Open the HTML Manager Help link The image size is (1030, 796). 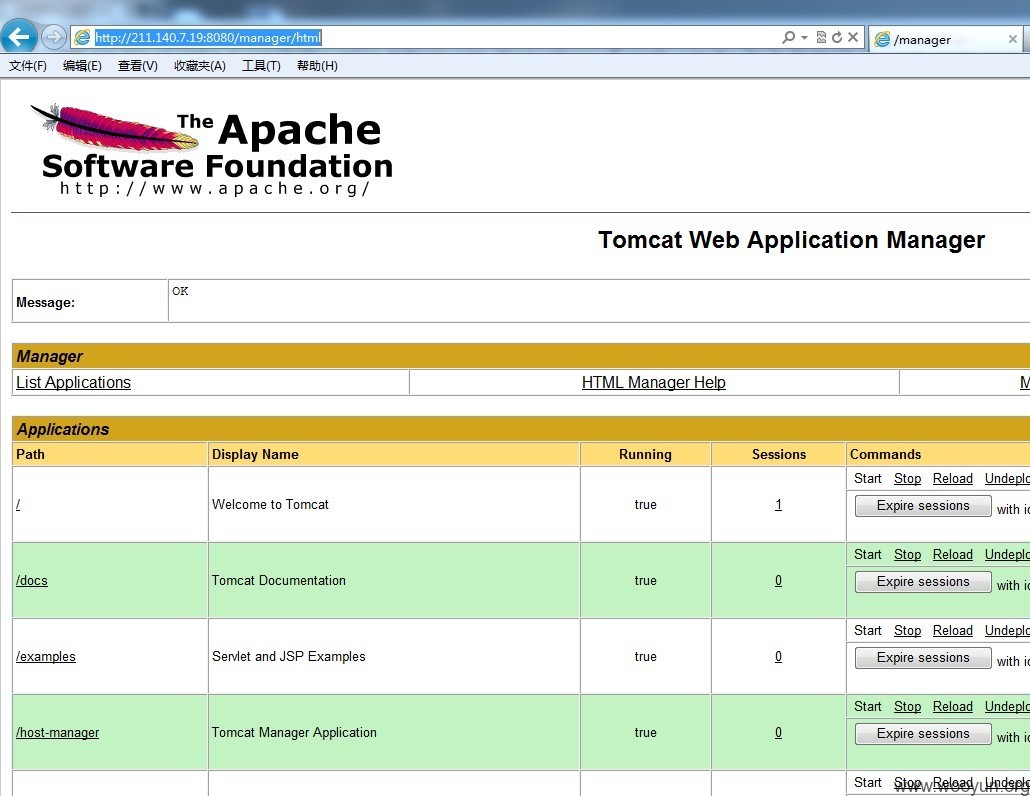tap(654, 382)
